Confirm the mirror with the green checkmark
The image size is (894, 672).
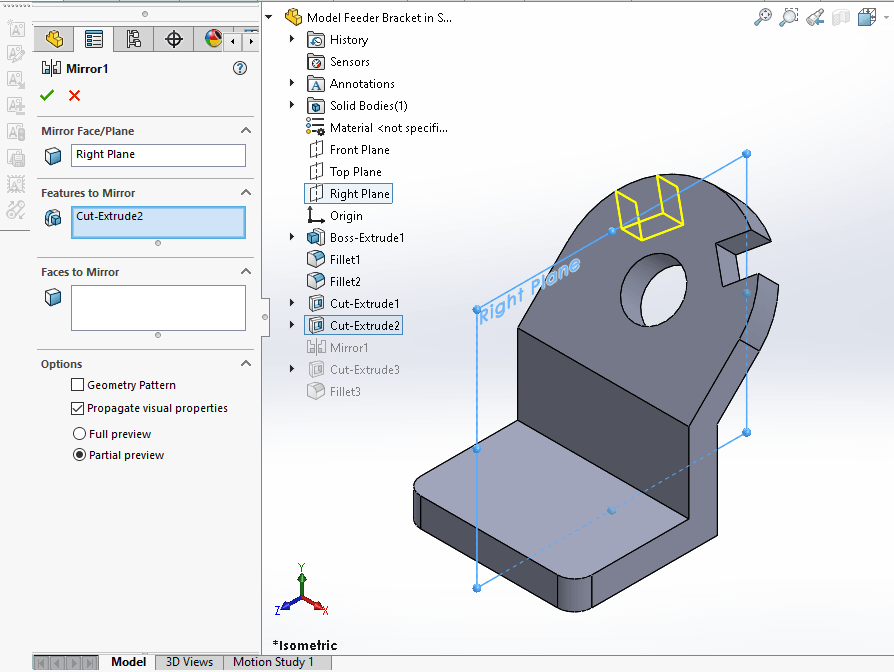click(x=46, y=94)
